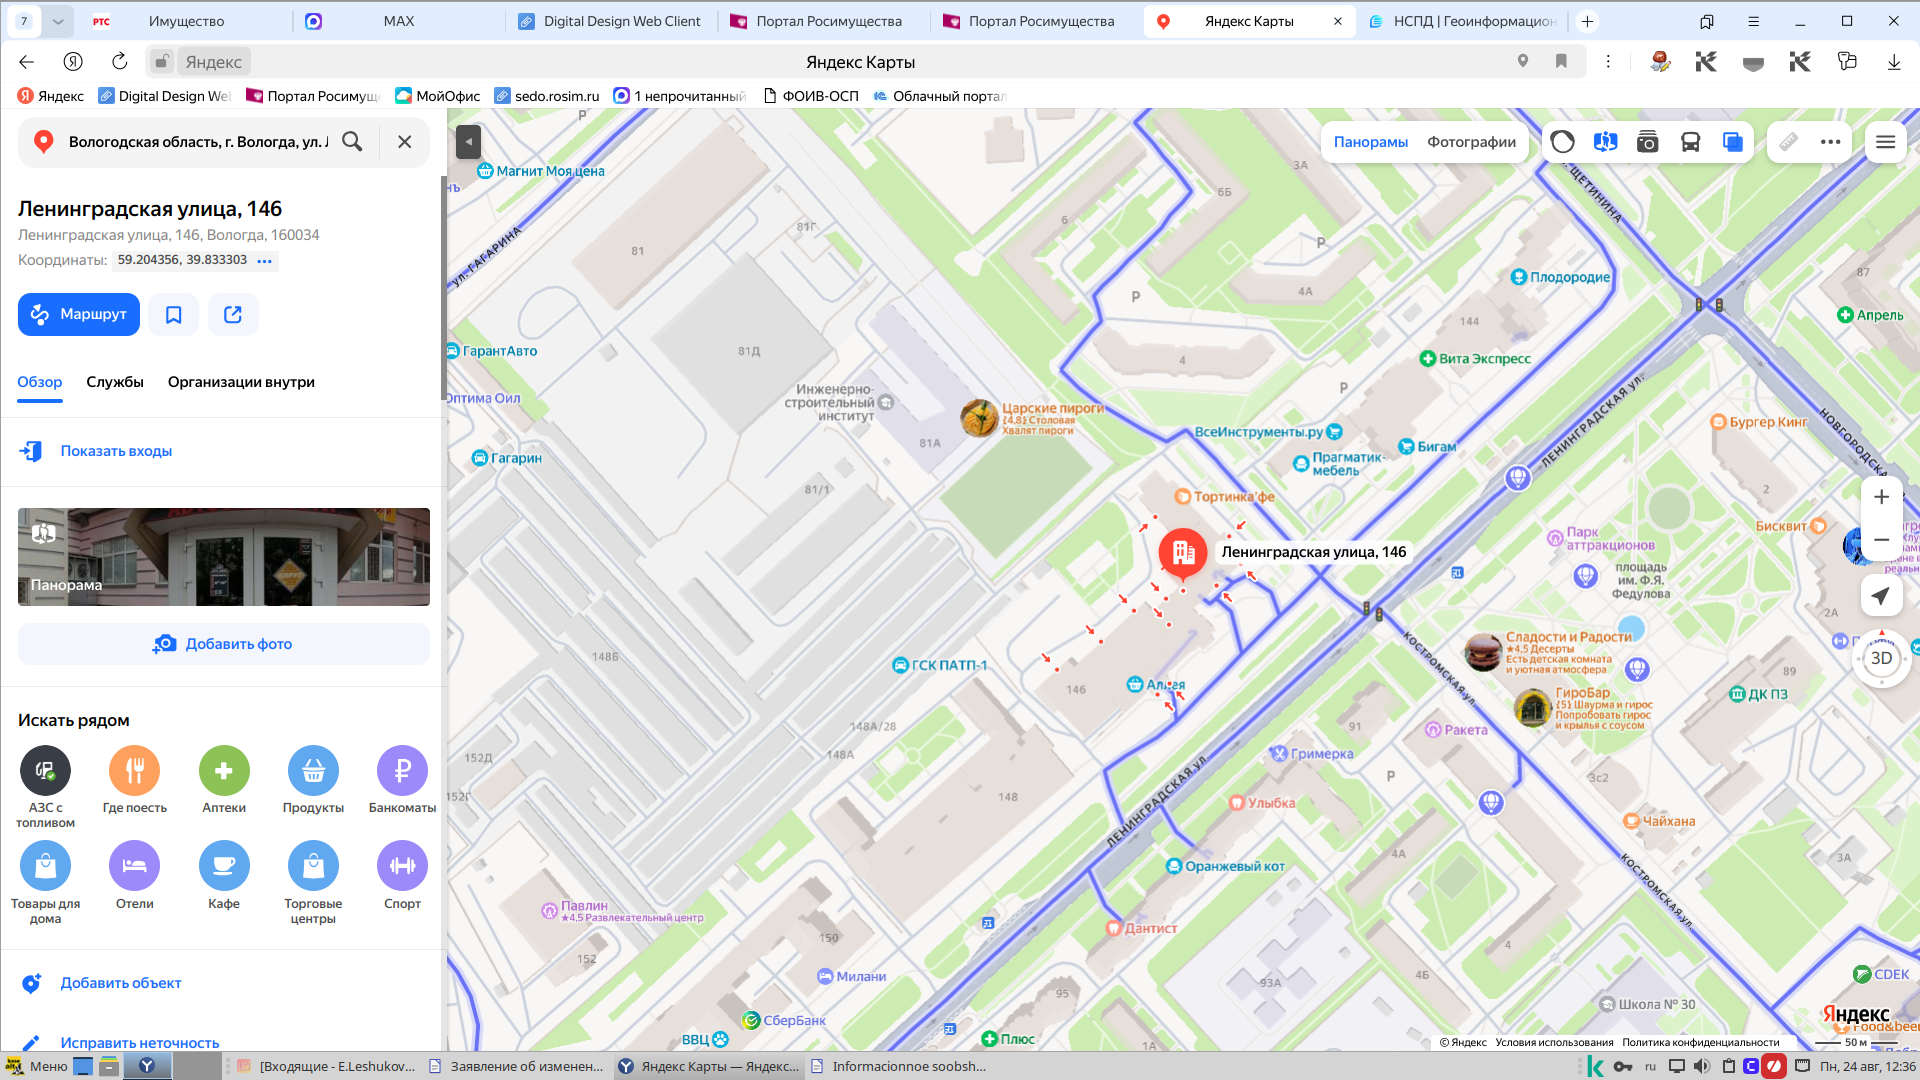Search nearby Товары для дома

click(x=45, y=883)
